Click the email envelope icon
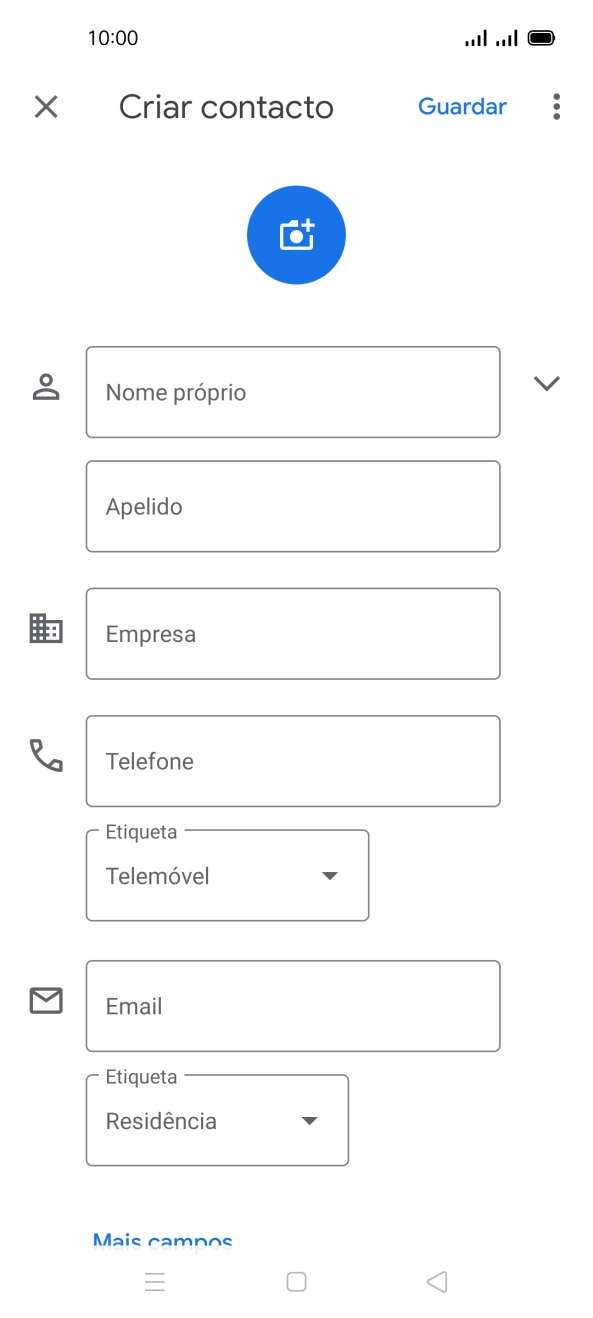 (x=45, y=1000)
